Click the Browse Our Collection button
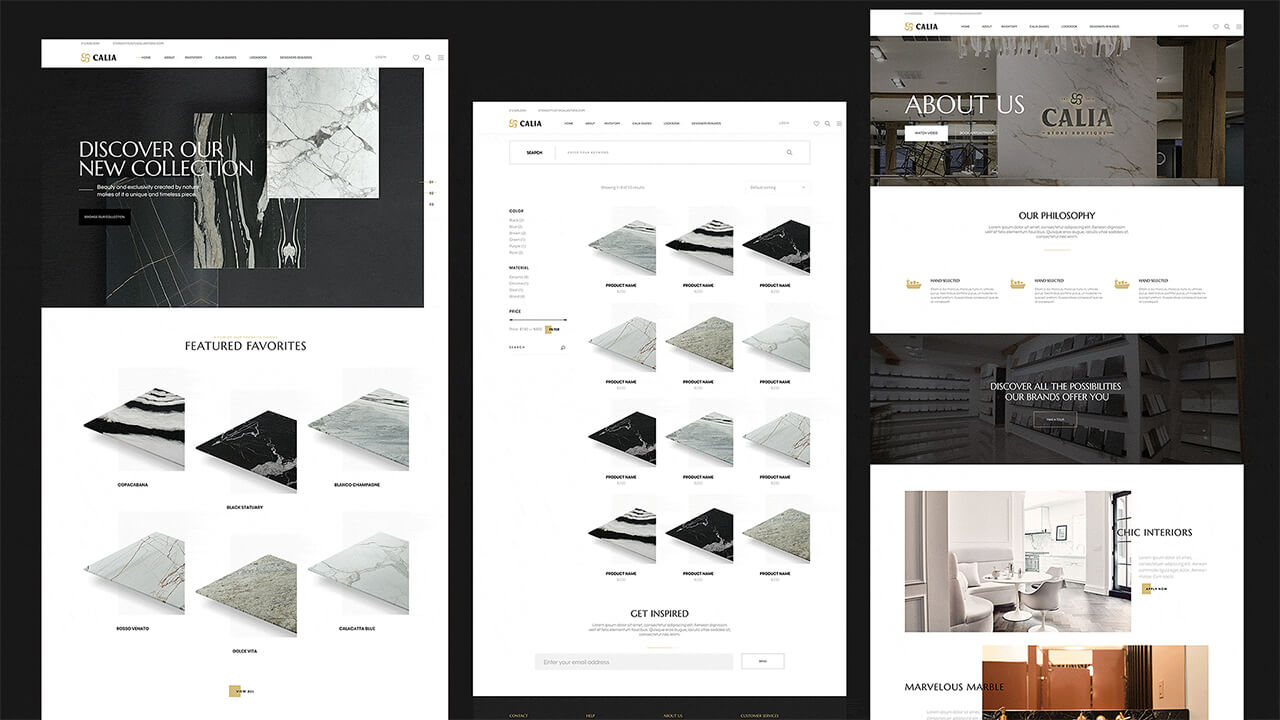The image size is (1280, 720). (x=104, y=217)
